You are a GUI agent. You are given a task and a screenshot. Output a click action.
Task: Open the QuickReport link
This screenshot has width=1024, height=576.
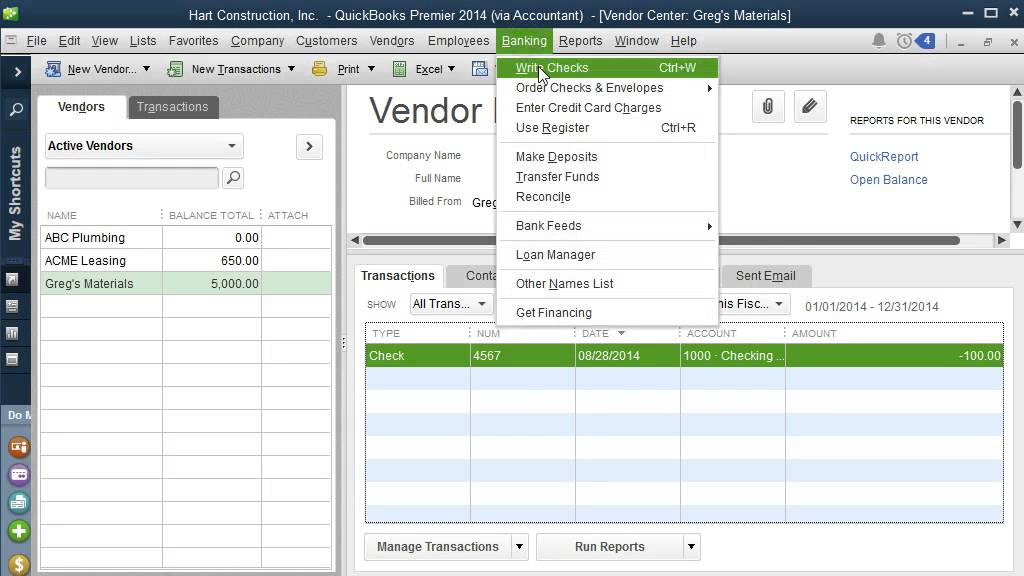click(884, 157)
